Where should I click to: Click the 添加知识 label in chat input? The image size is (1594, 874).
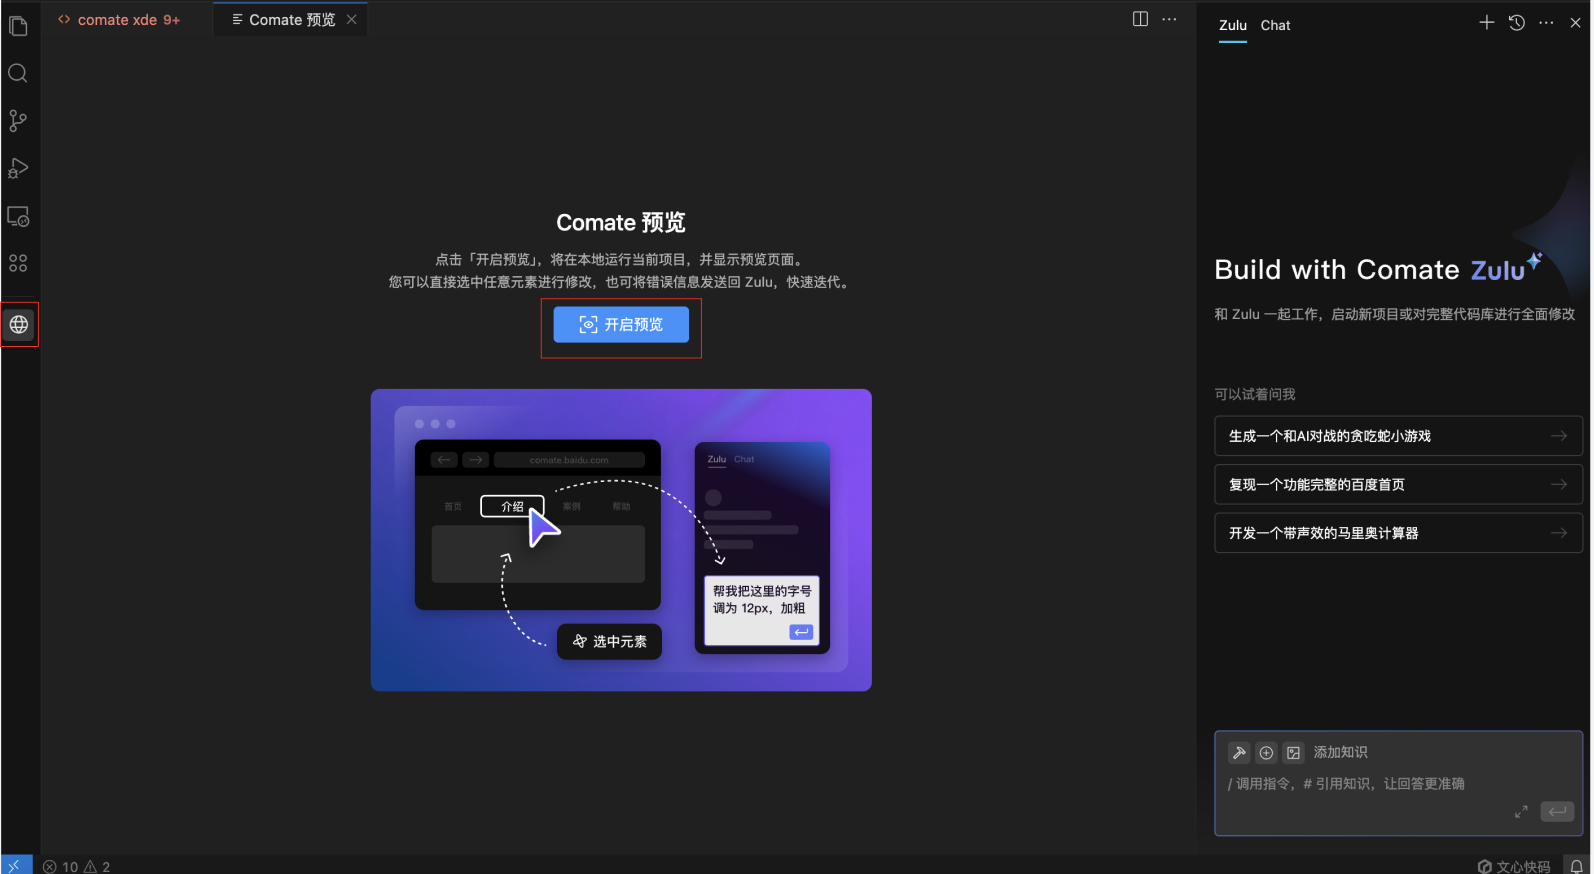1340,753
